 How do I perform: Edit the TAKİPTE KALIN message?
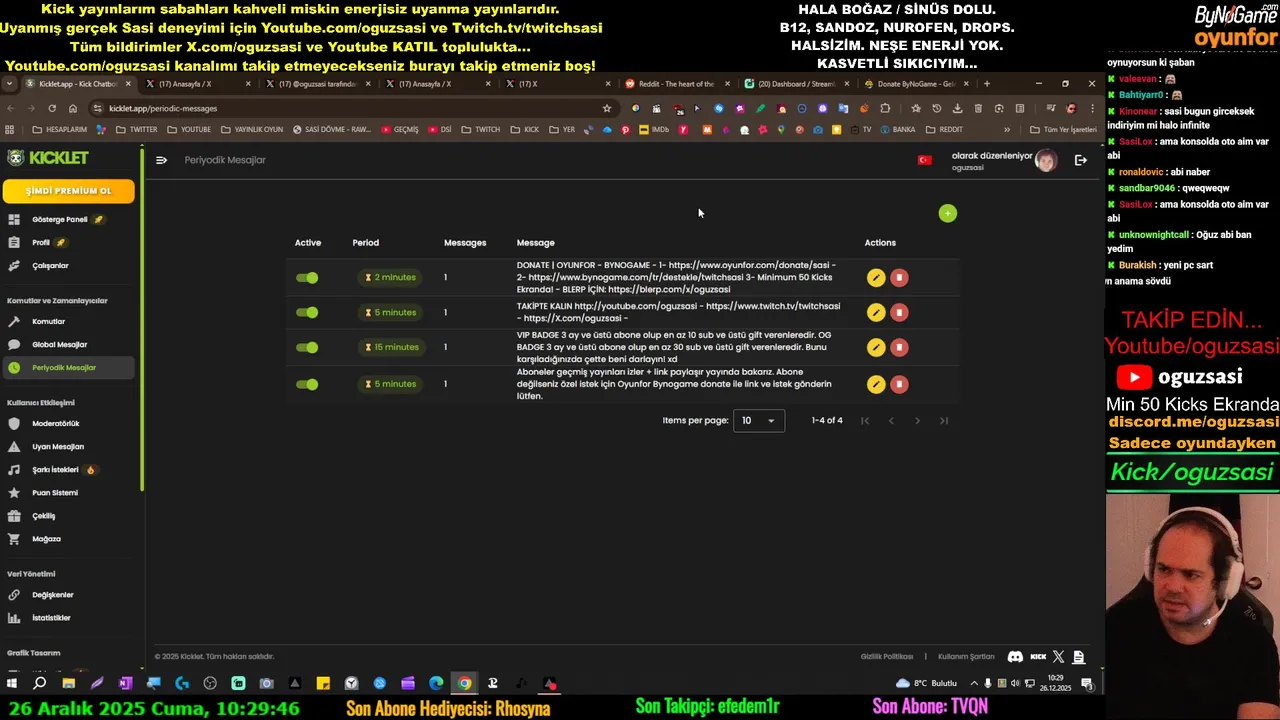876,313
